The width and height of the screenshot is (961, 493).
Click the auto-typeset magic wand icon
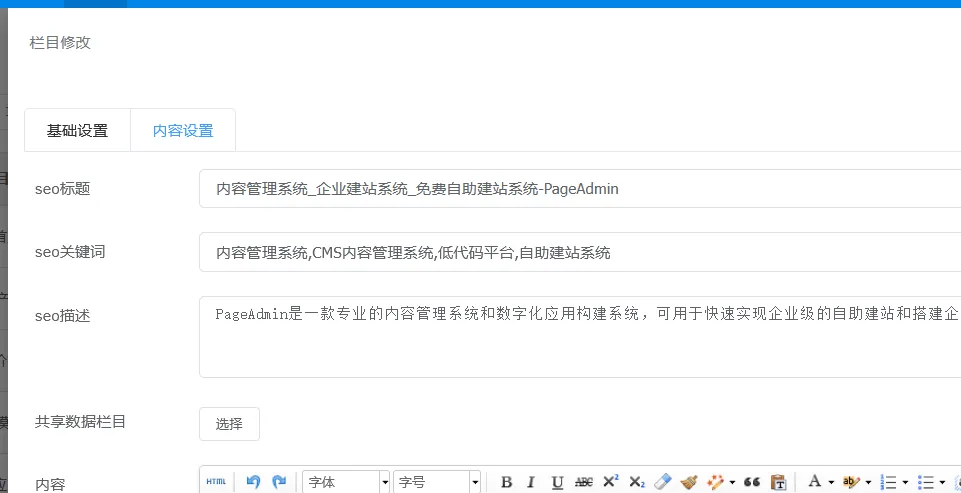pos(715,482)
